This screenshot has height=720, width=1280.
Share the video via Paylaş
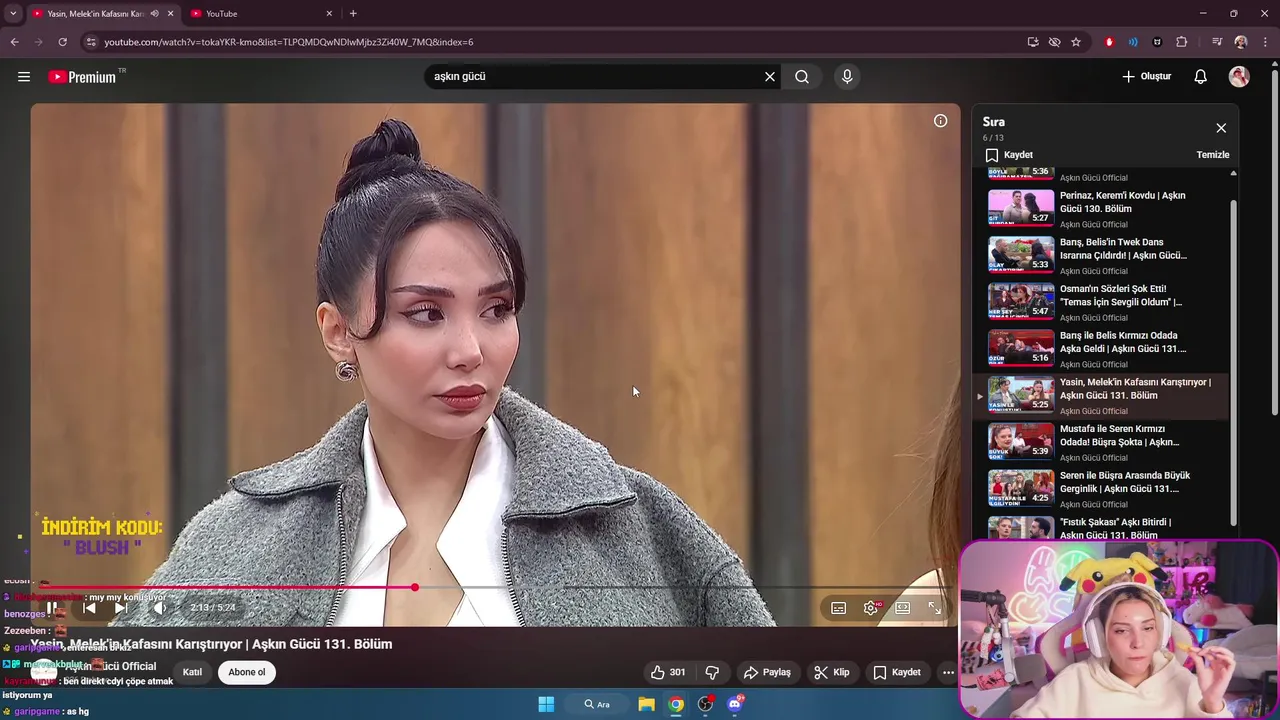click(767, 672)
